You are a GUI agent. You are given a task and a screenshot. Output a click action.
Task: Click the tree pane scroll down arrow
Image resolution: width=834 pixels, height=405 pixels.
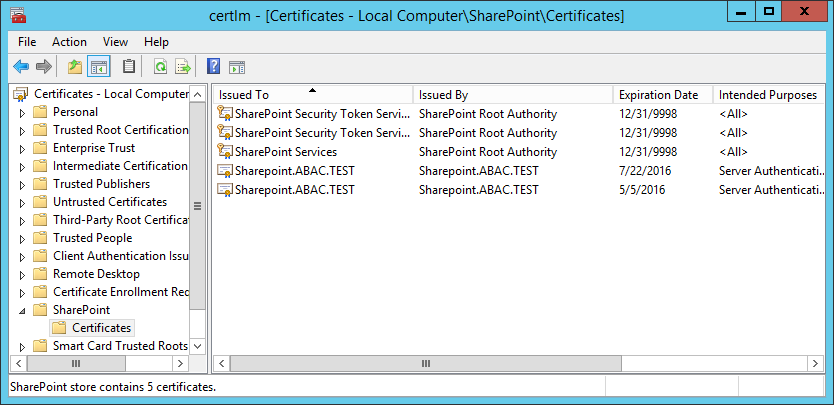(x=197, y=346)
